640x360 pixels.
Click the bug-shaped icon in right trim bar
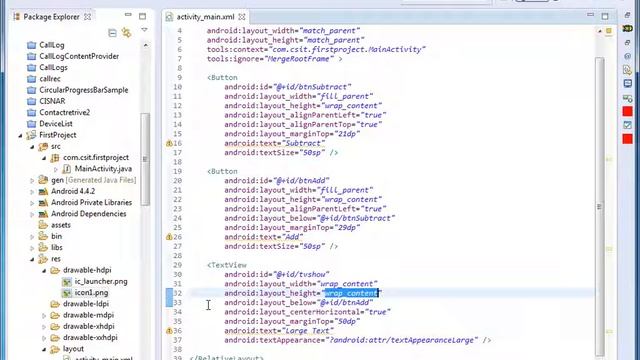click(x=627, y=28)
